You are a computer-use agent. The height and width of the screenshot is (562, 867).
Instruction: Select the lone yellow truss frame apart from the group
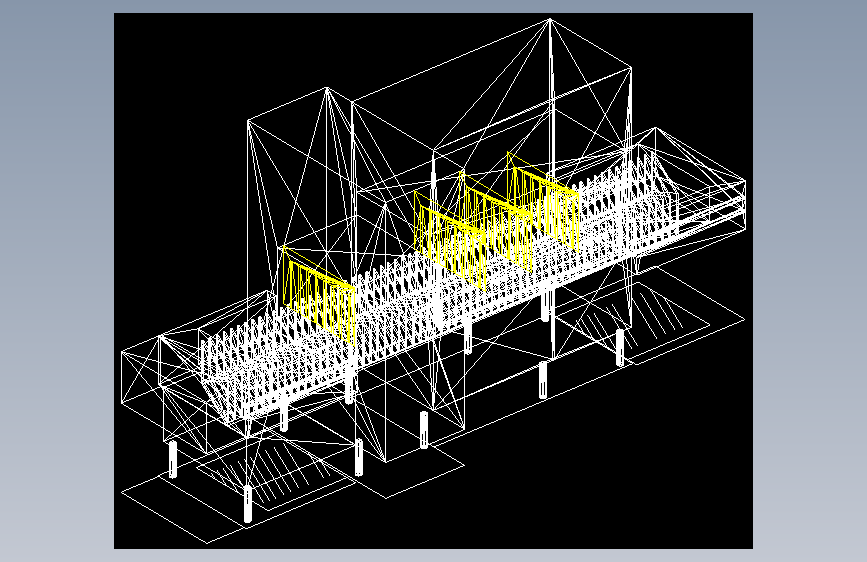318,296
